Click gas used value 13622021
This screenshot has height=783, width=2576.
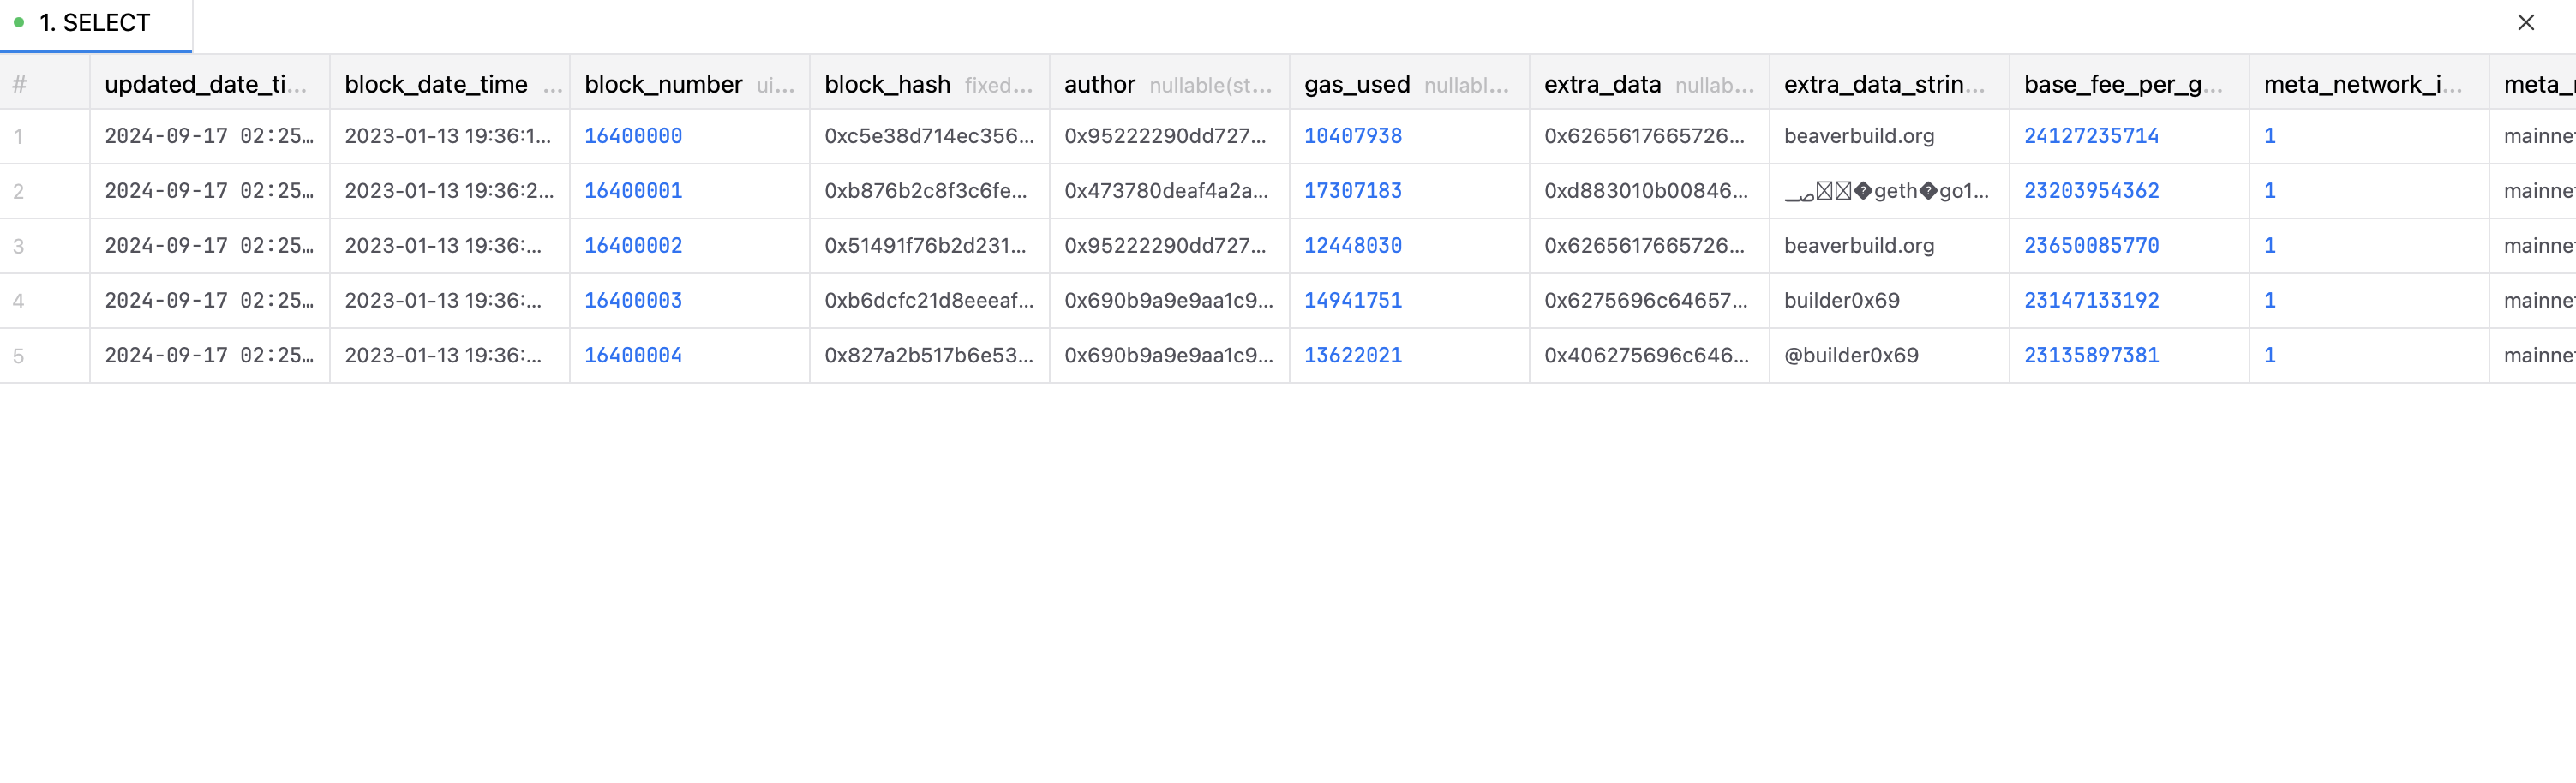(x=1352, y=356)
